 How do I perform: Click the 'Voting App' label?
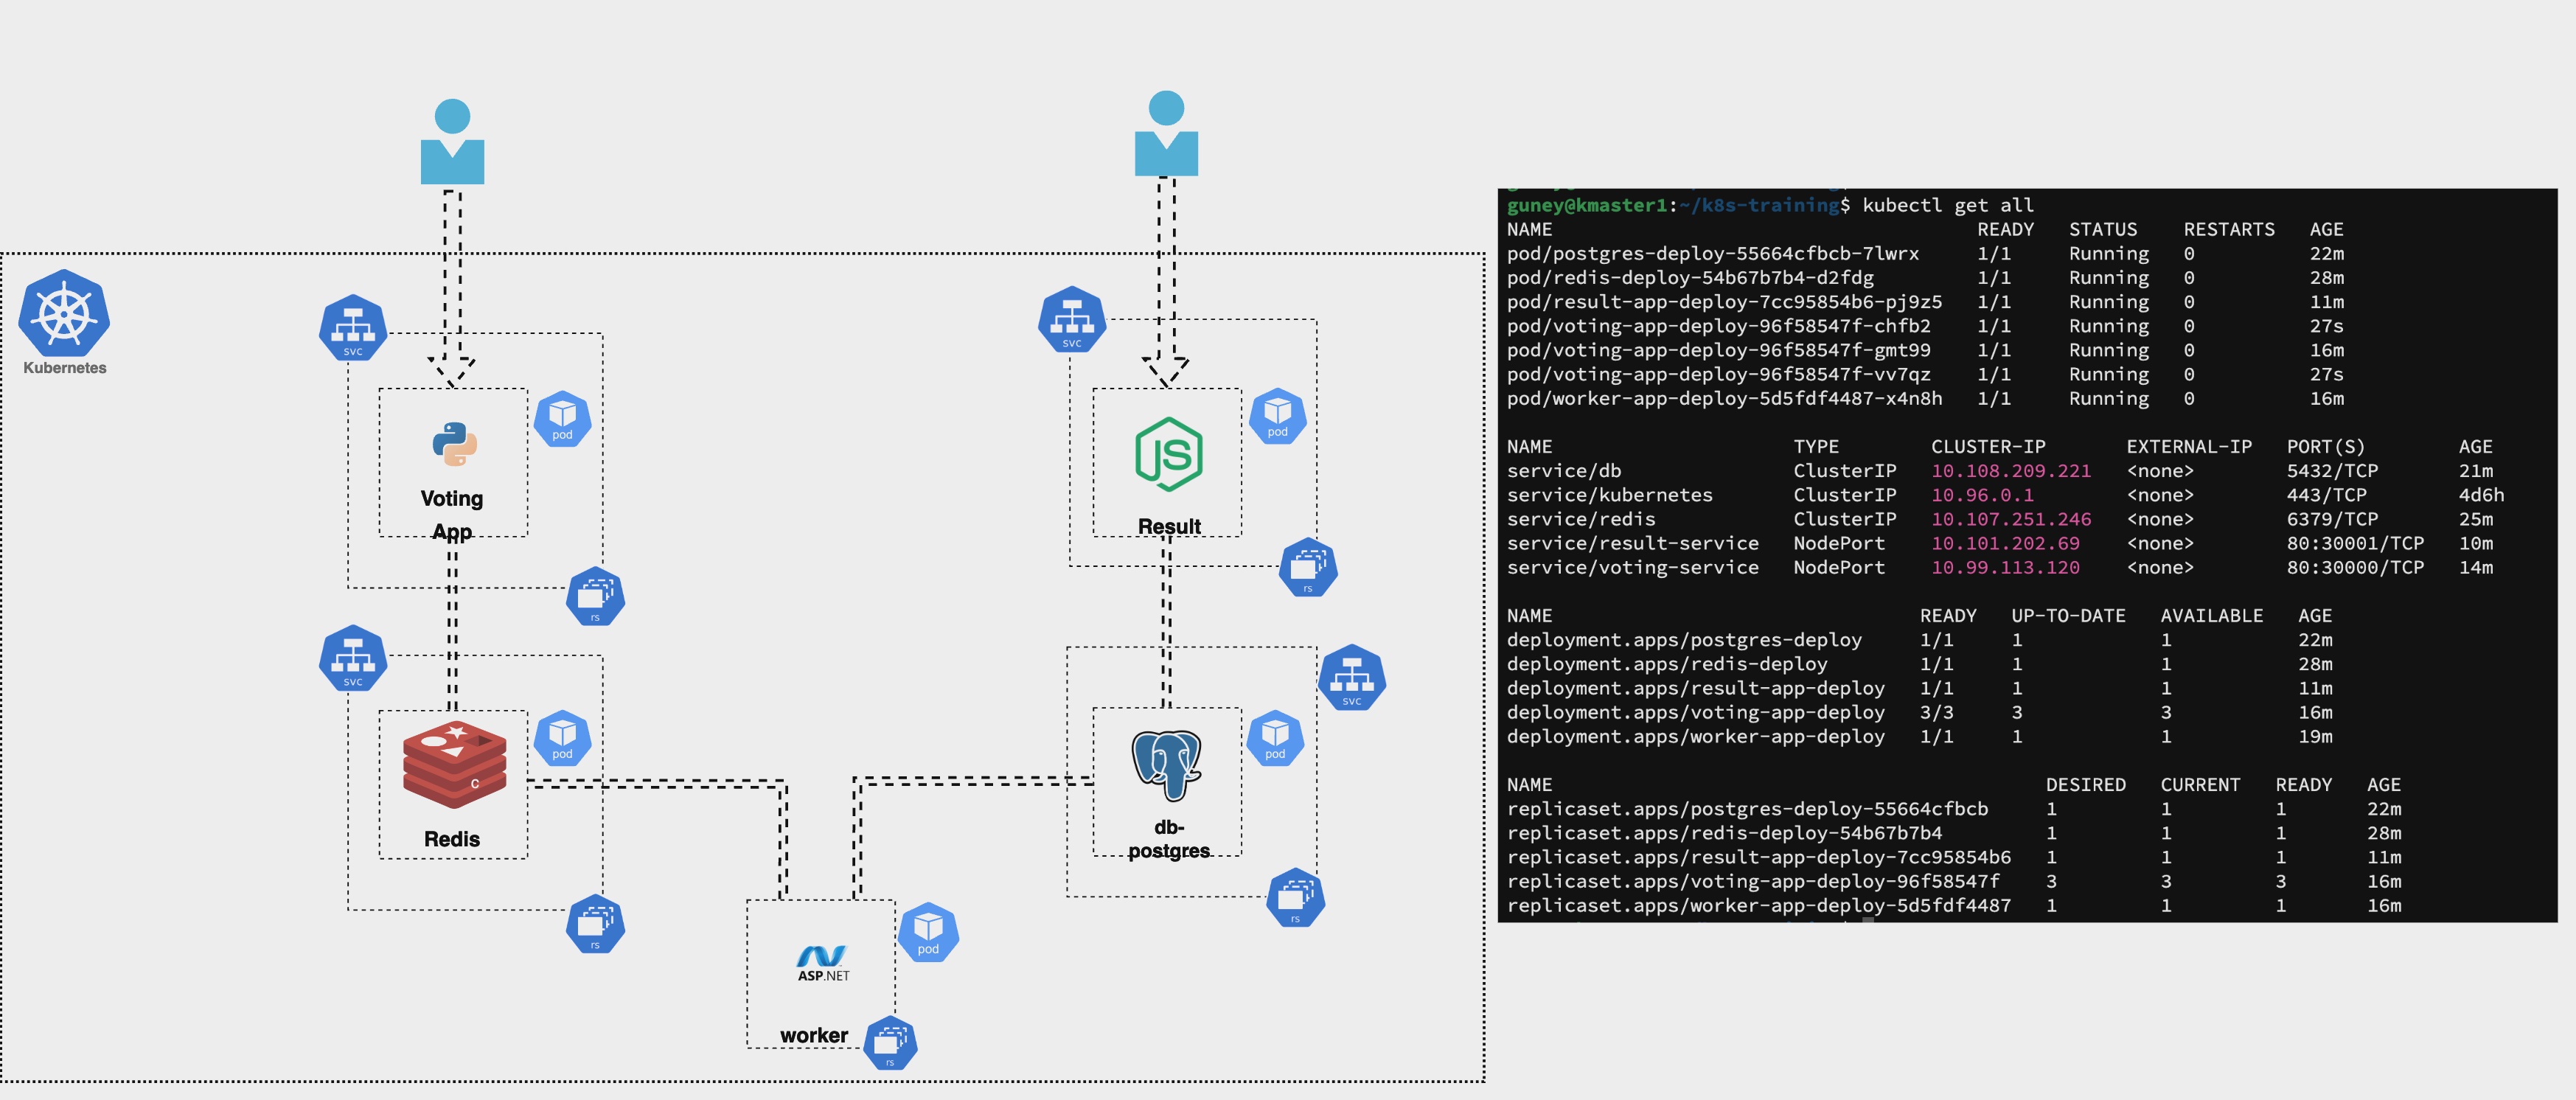[x=452, y=514]
